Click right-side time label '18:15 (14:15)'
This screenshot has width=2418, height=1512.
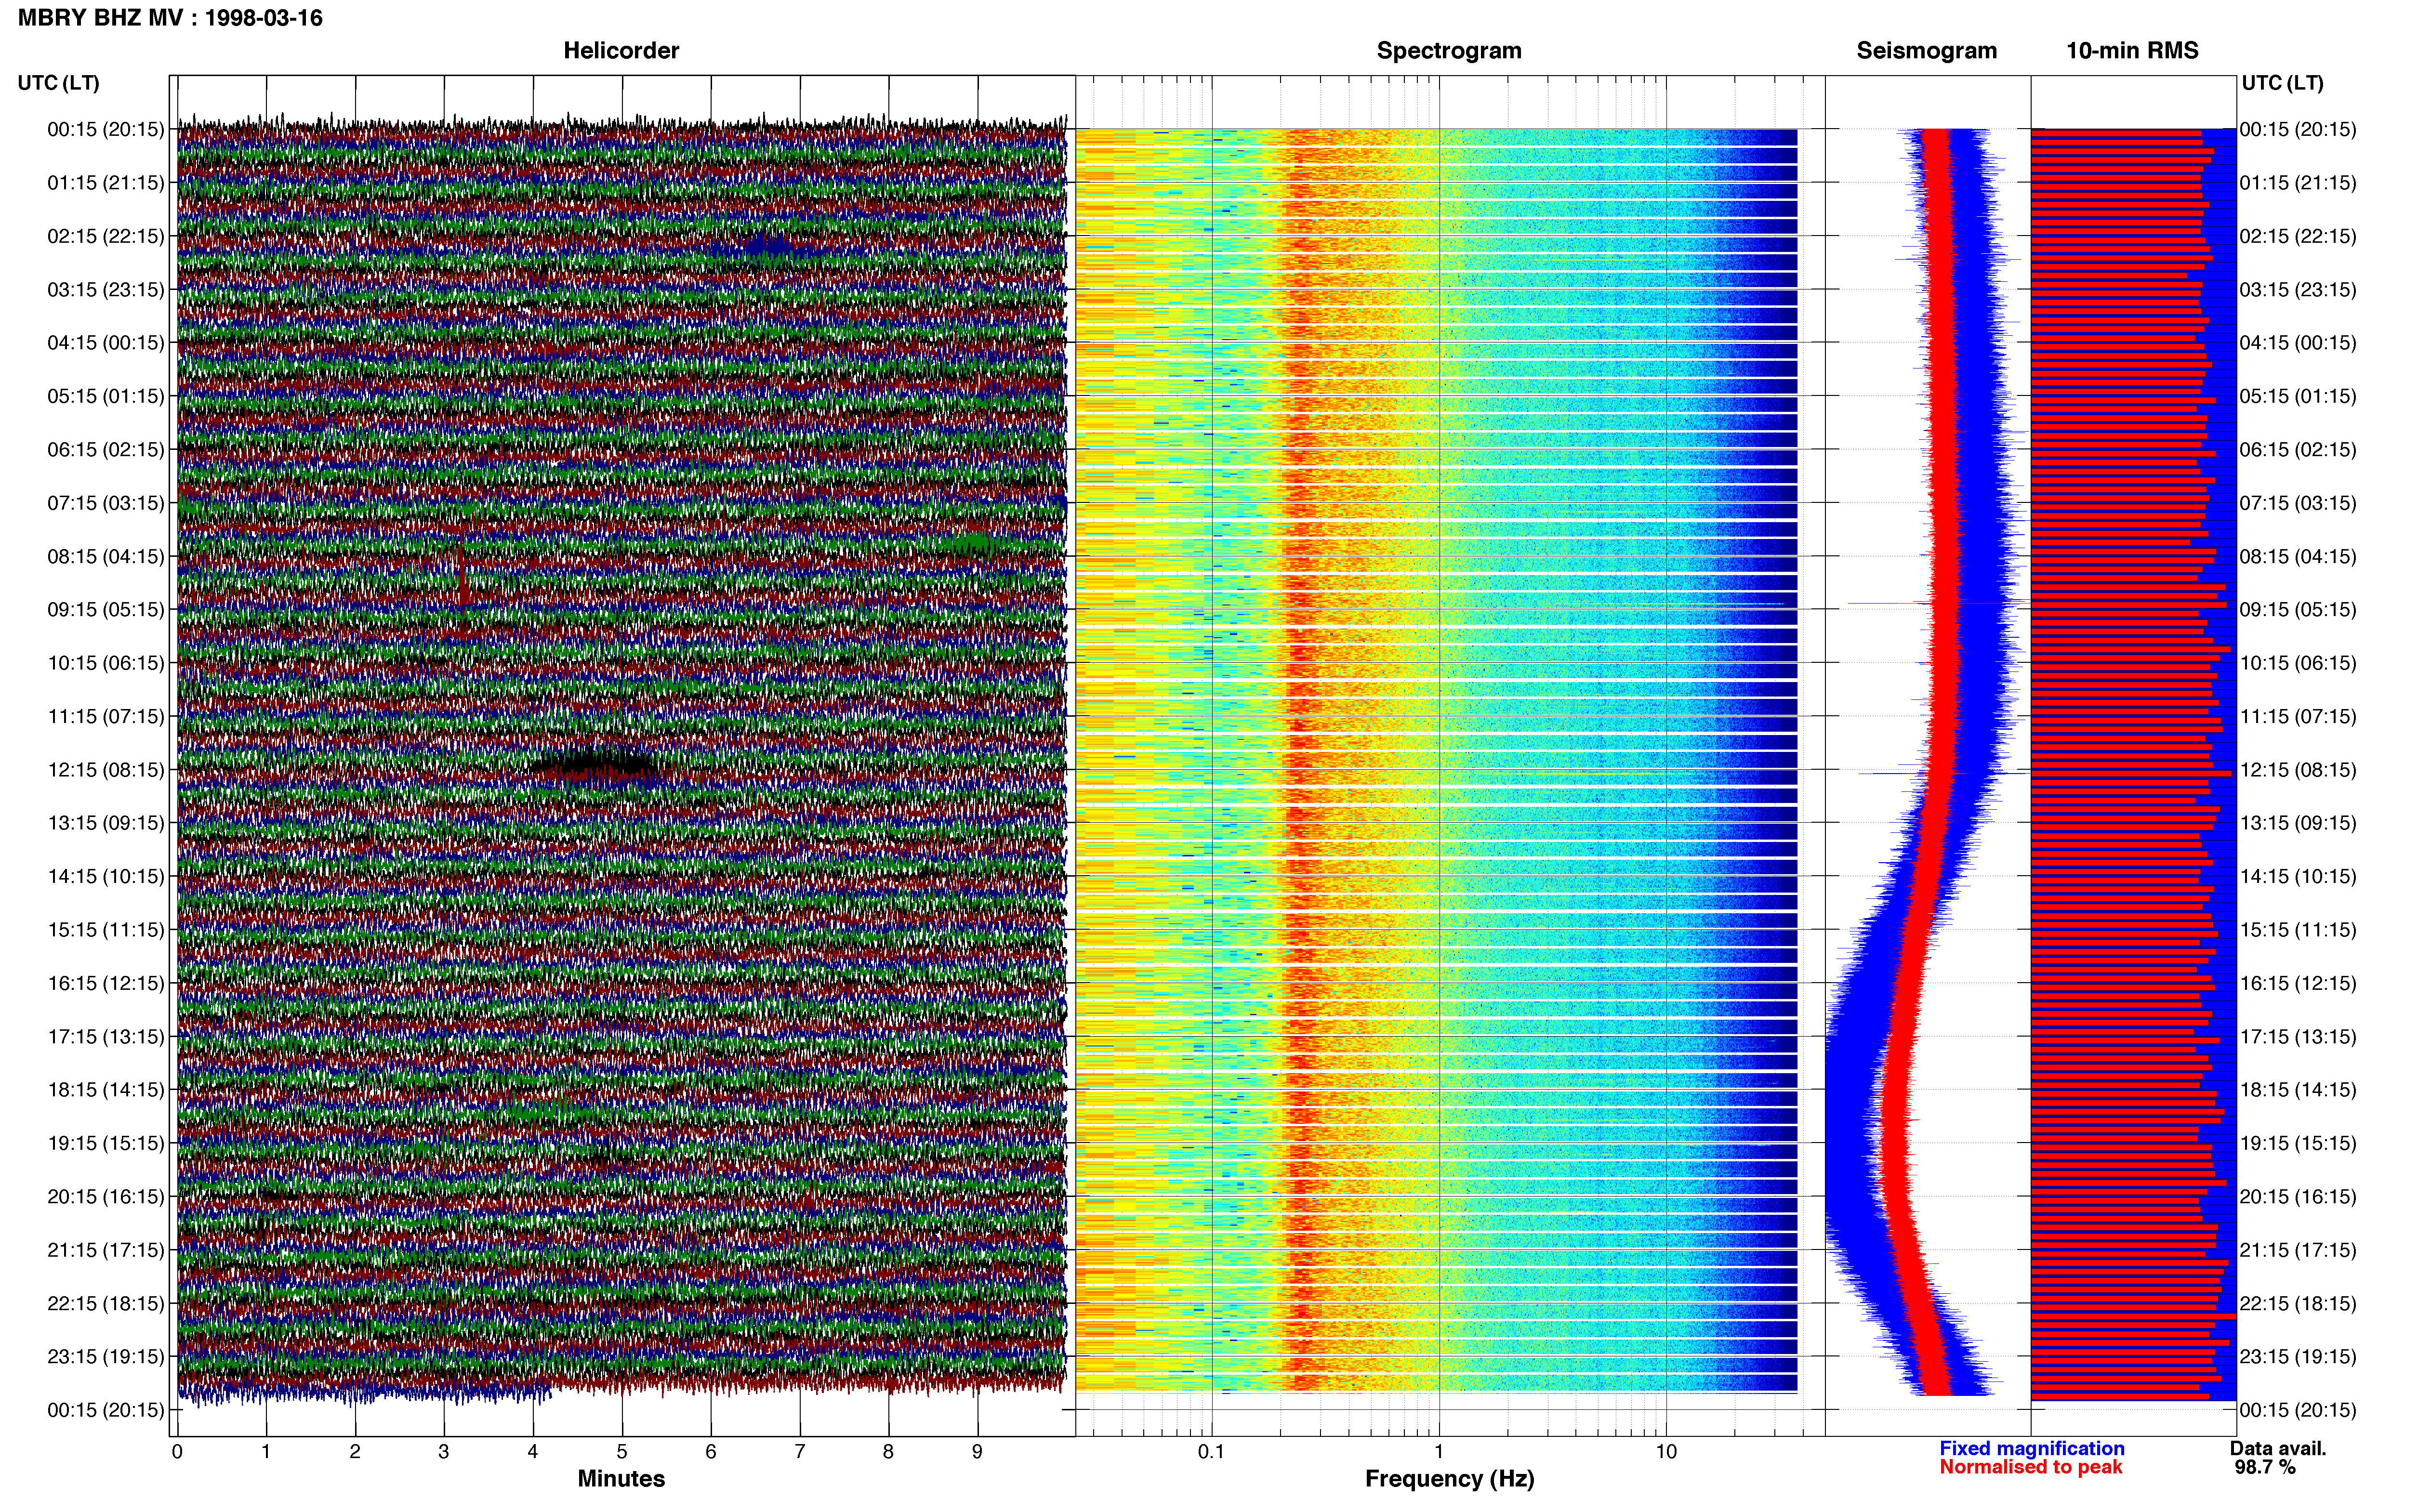click(2298, 1090)
